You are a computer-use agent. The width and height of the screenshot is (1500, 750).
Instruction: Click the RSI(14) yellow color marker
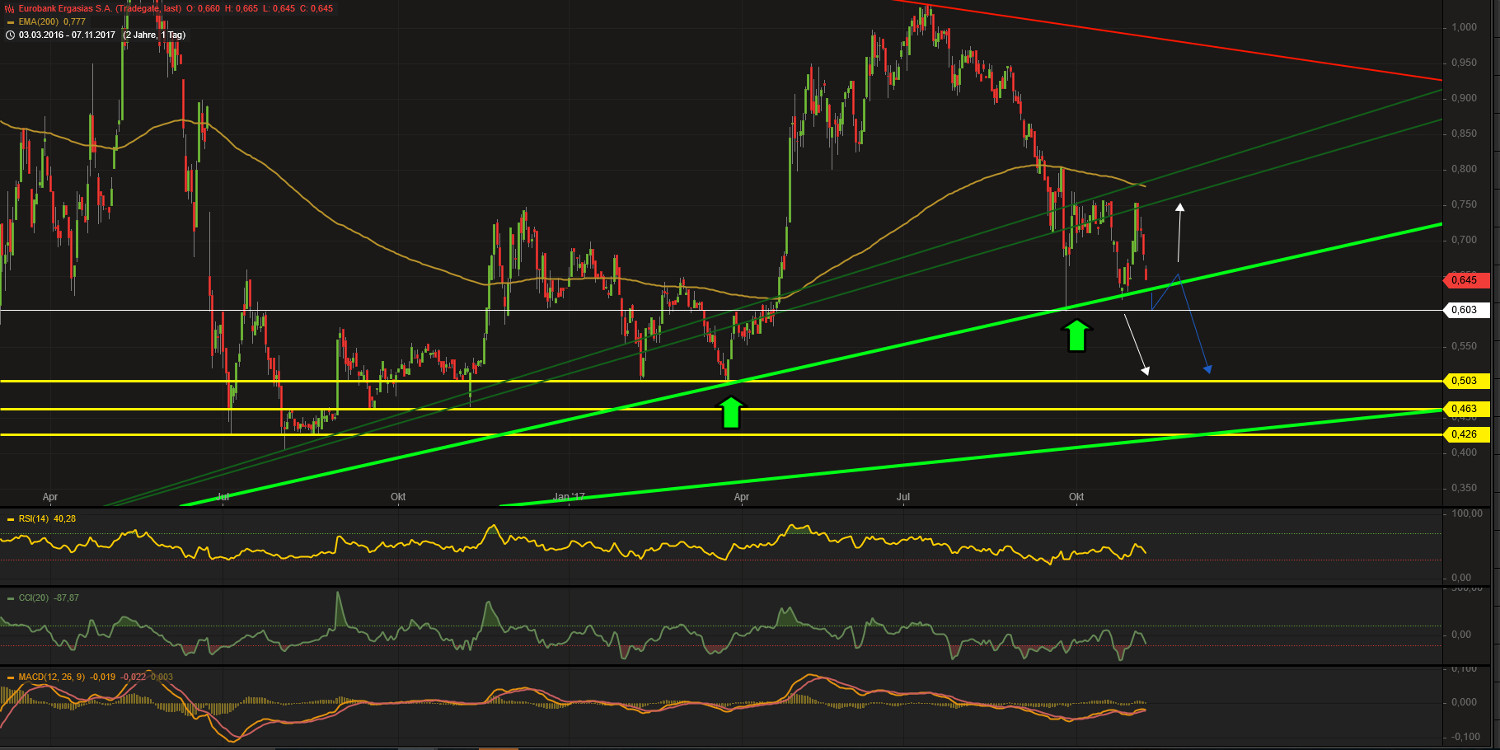coord(10,518)
